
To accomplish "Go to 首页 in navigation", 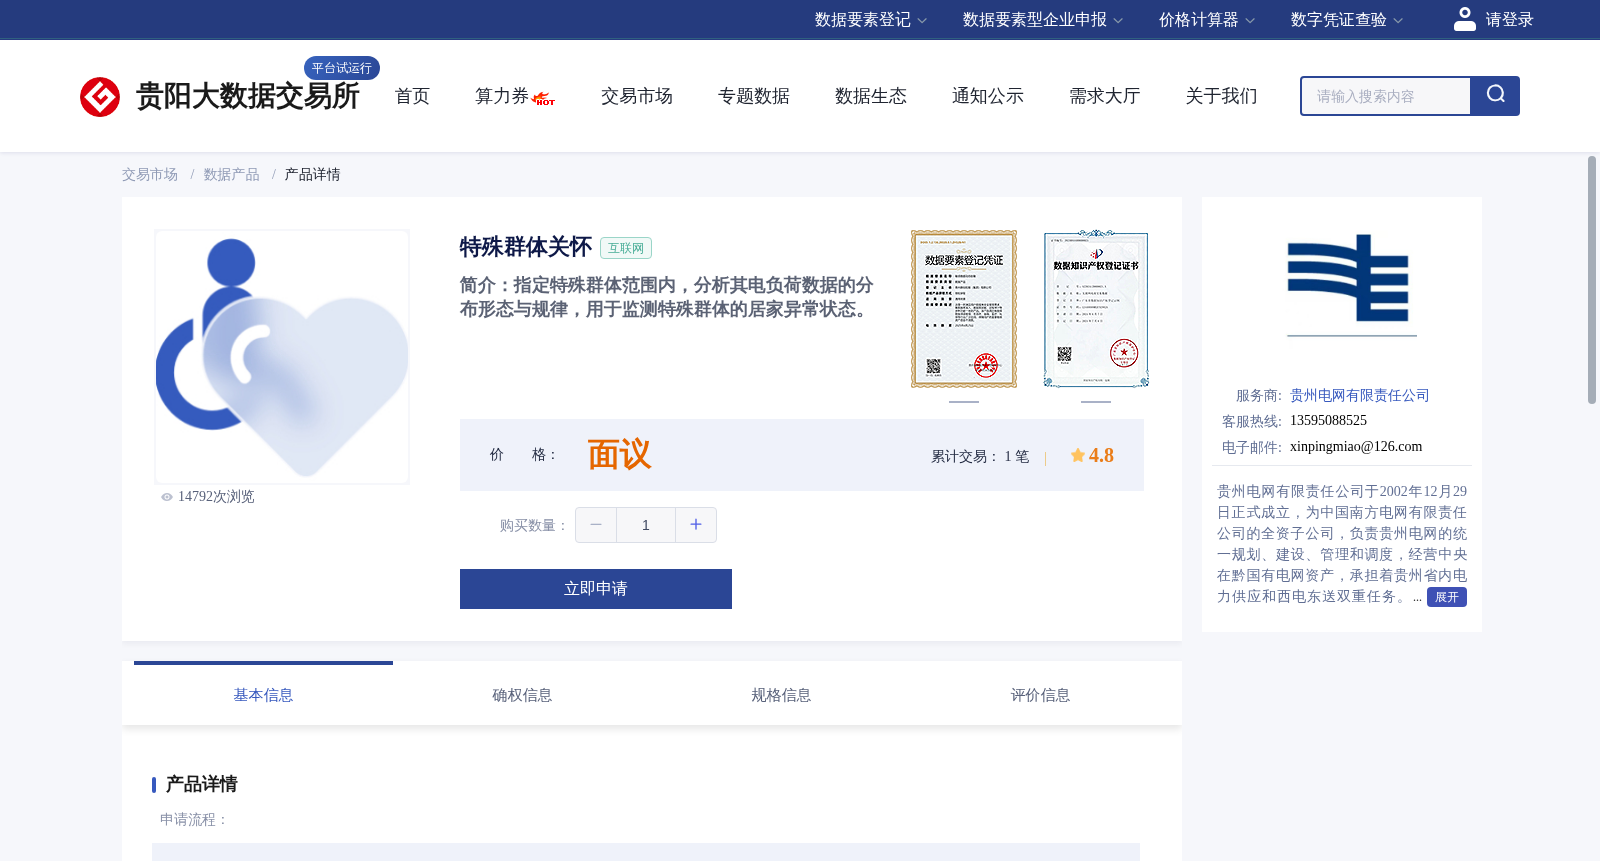I will 412,96.
